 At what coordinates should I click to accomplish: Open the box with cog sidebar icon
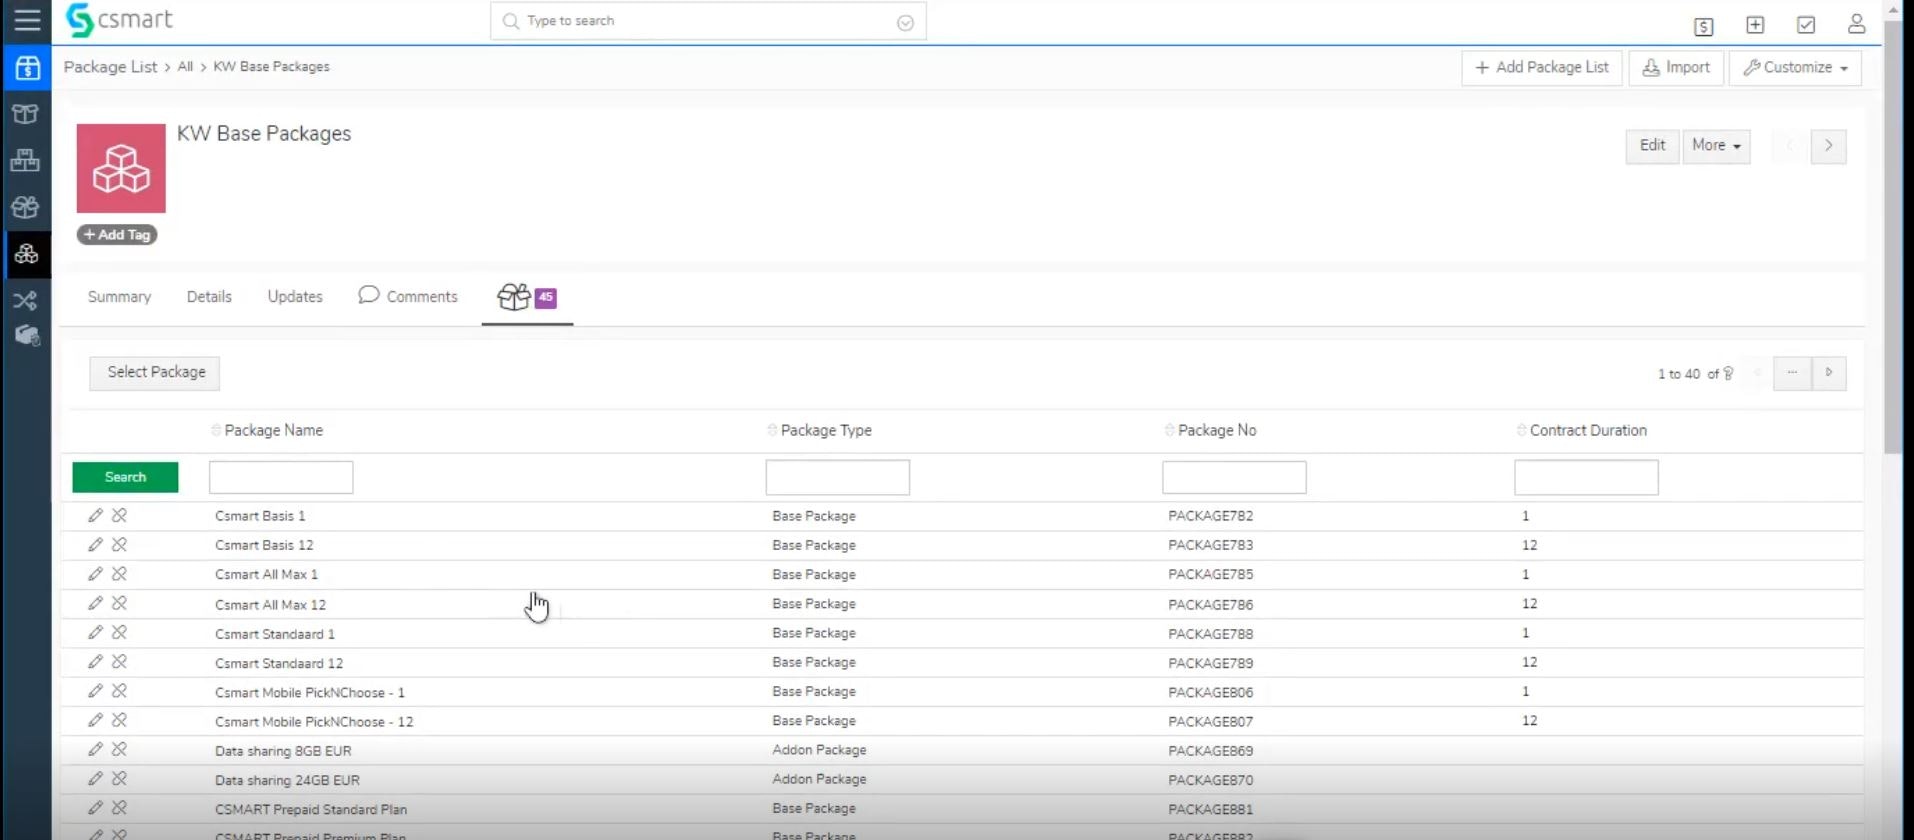[27, 335]
